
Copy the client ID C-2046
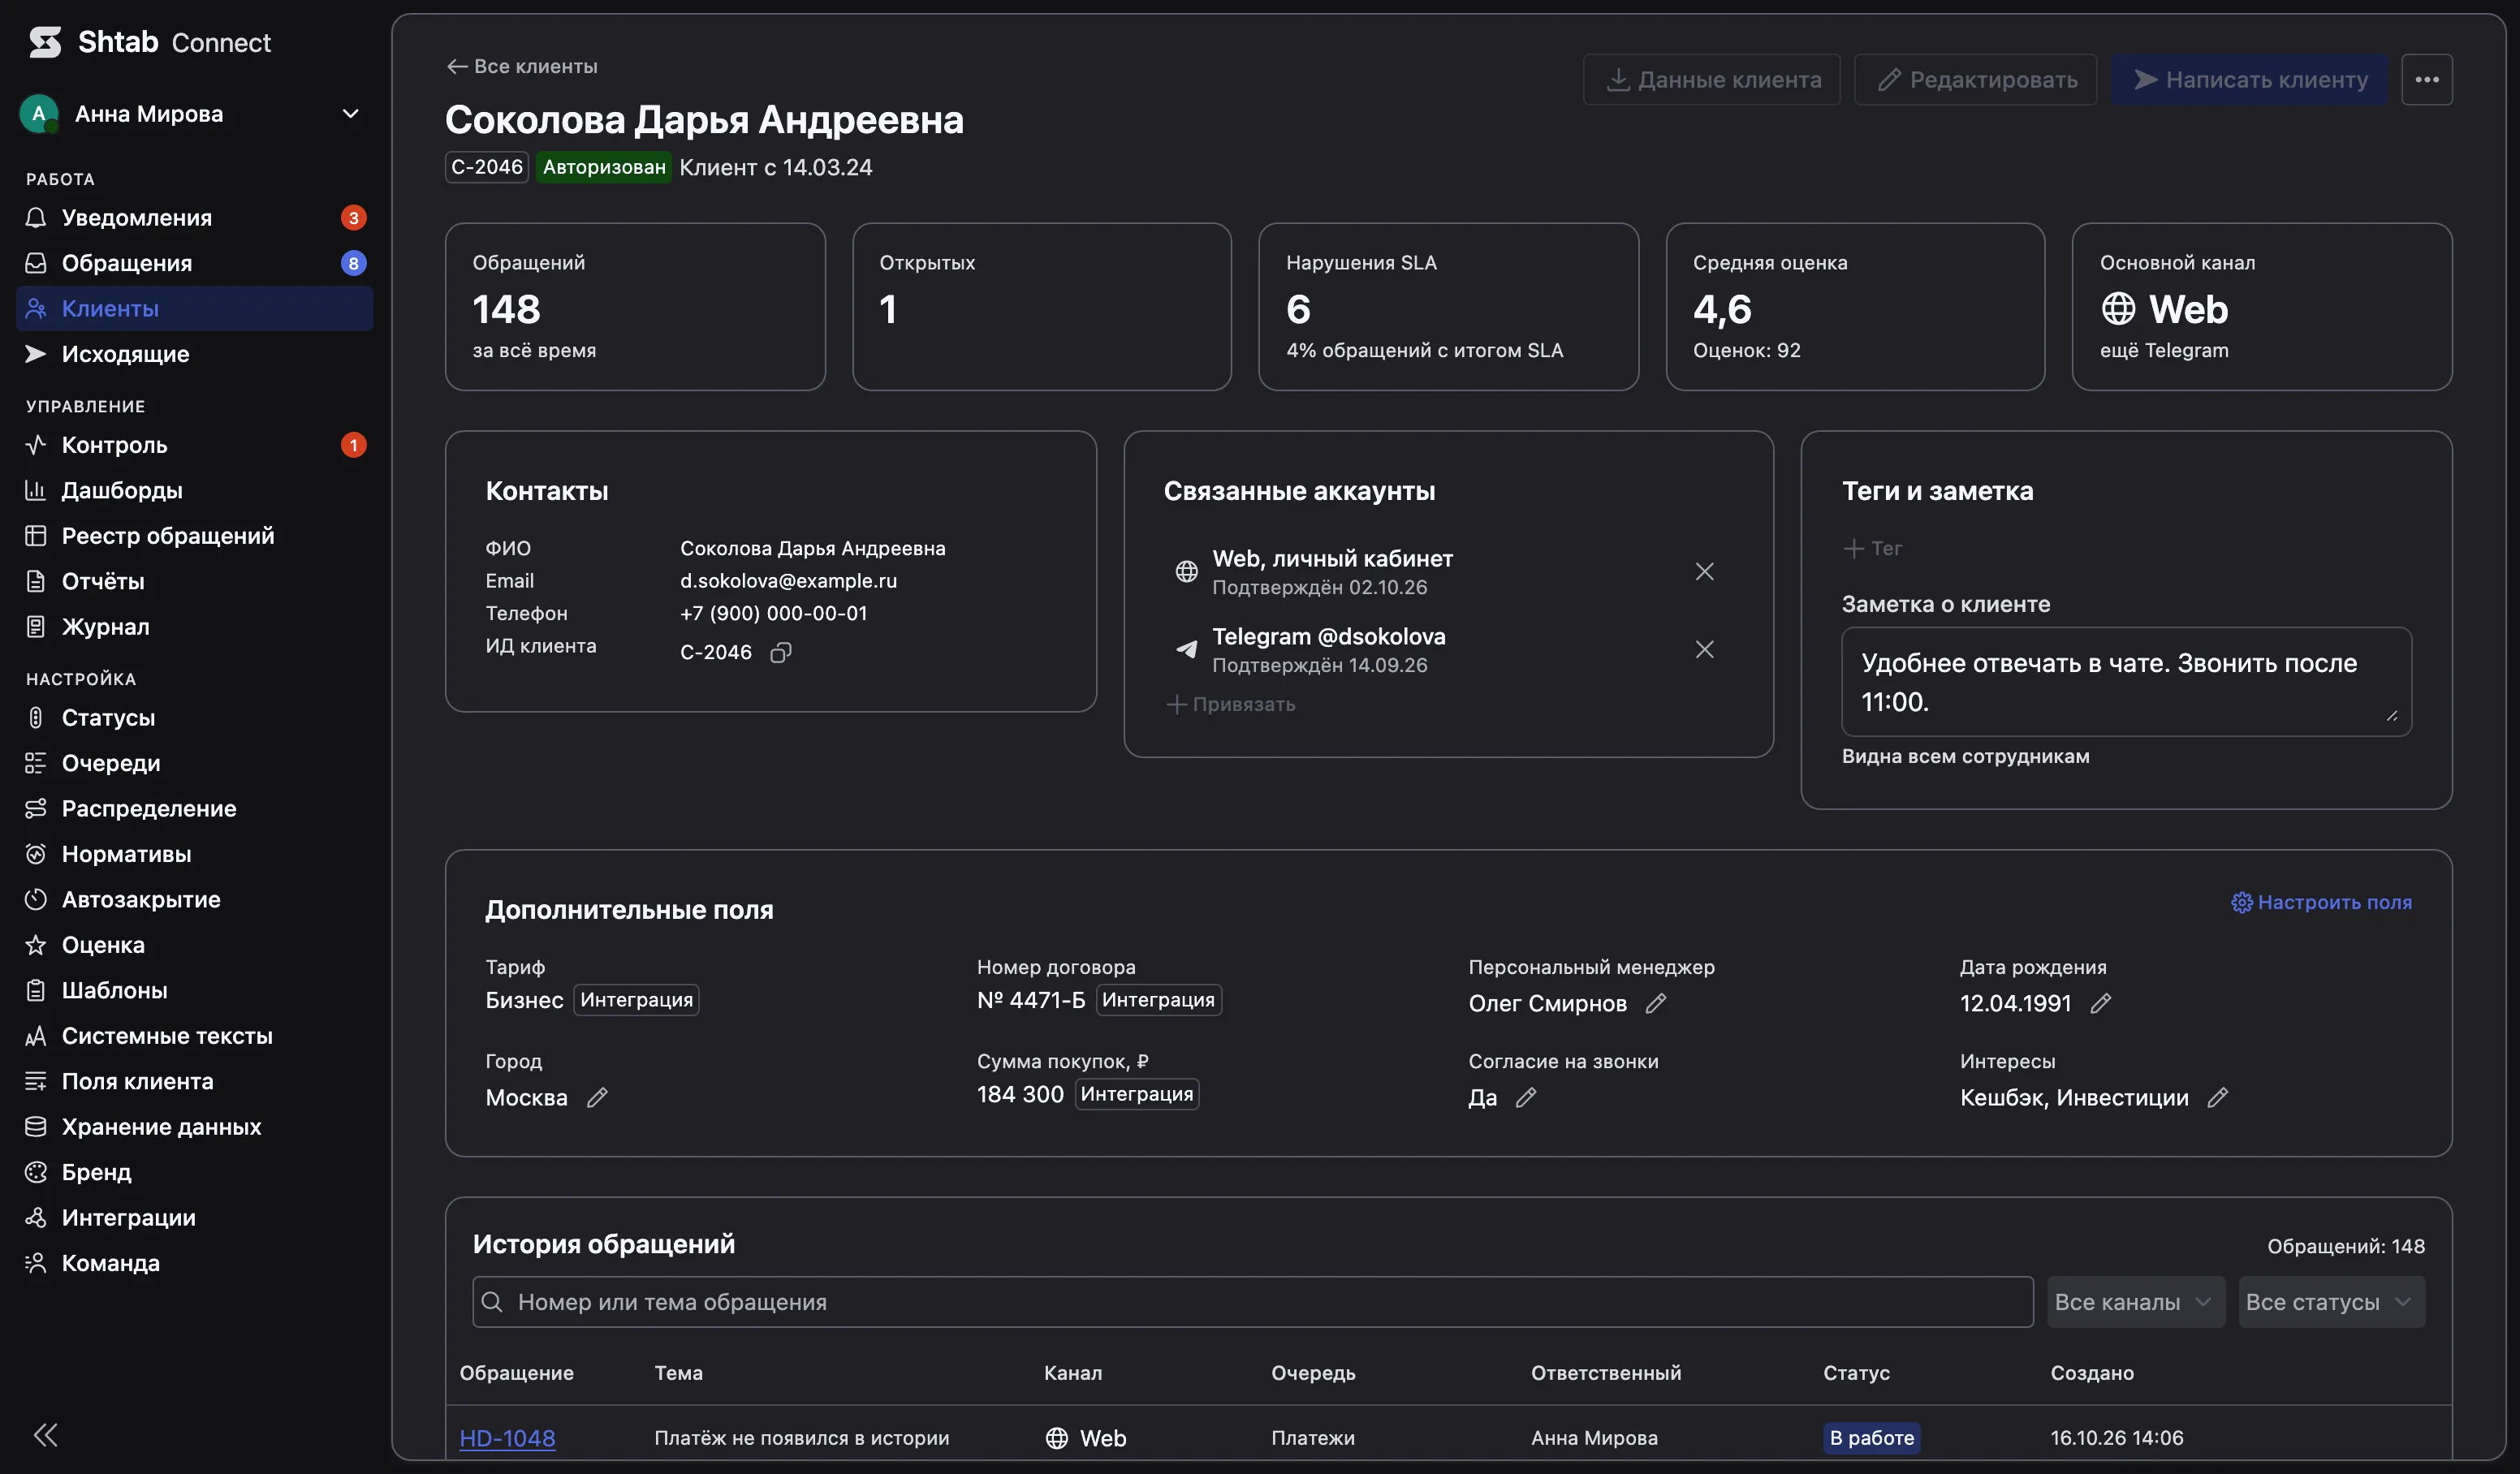pyautogui.click(x=781, y=652)
